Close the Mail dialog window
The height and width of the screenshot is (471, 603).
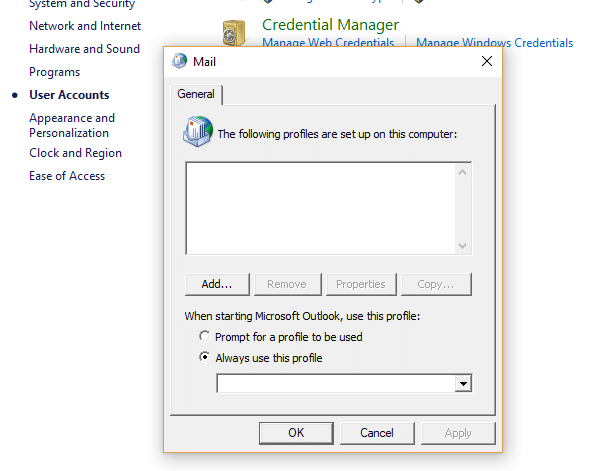pyautogui.click(x=487, y=61)
